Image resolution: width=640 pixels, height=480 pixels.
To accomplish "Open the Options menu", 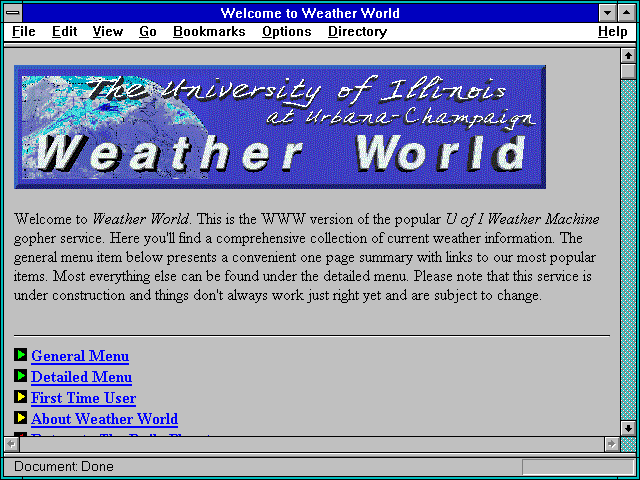I will point(287,31).
